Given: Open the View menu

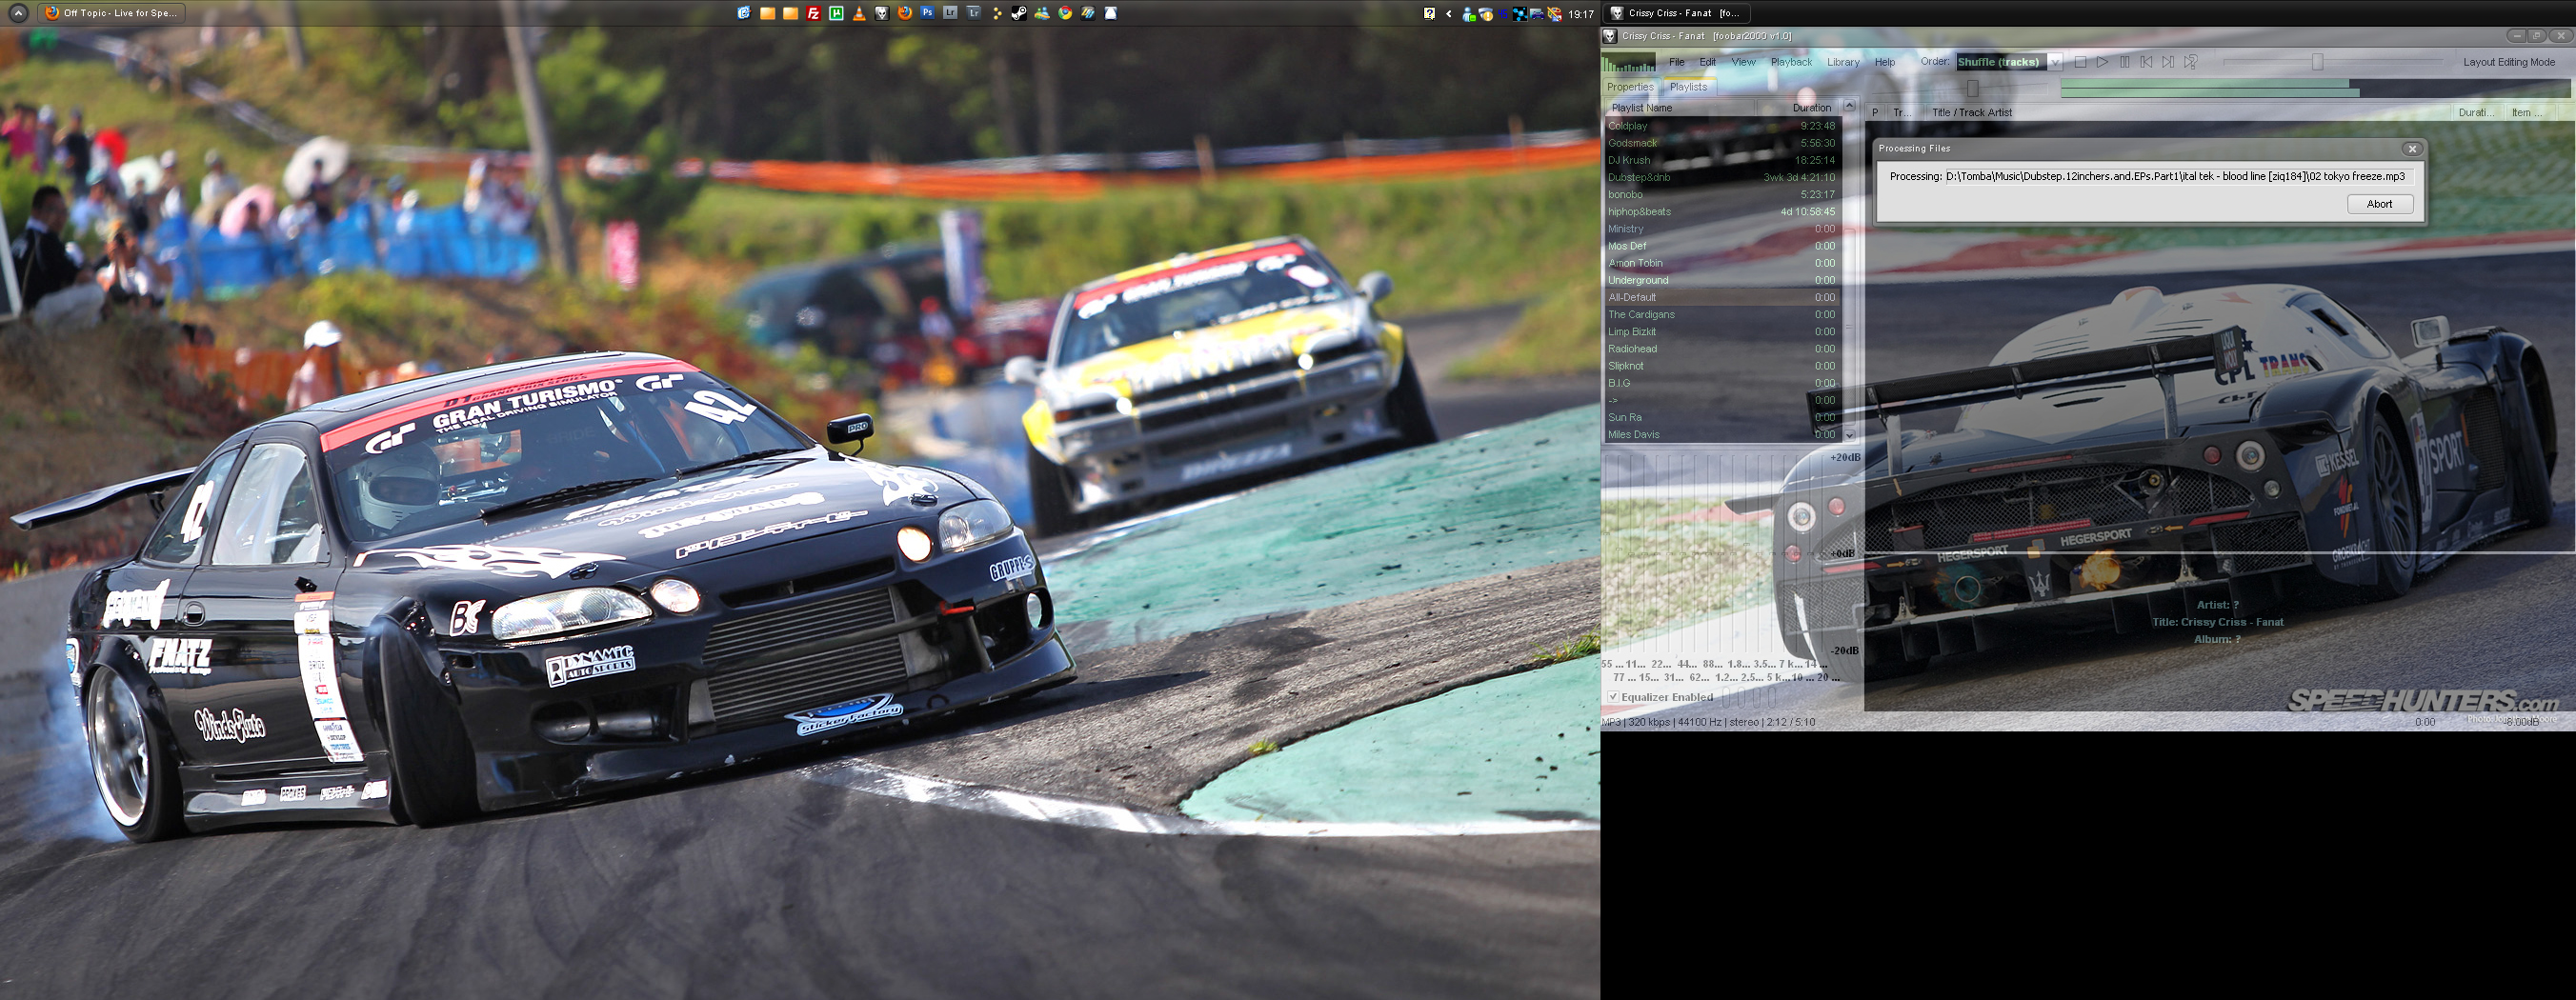Looking at the screenshot, I should [x=1743, y=62].
